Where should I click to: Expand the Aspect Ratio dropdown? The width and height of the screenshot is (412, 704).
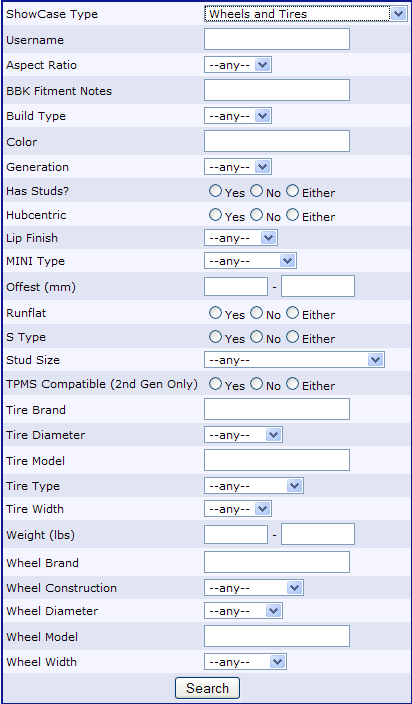pos(238,65)
